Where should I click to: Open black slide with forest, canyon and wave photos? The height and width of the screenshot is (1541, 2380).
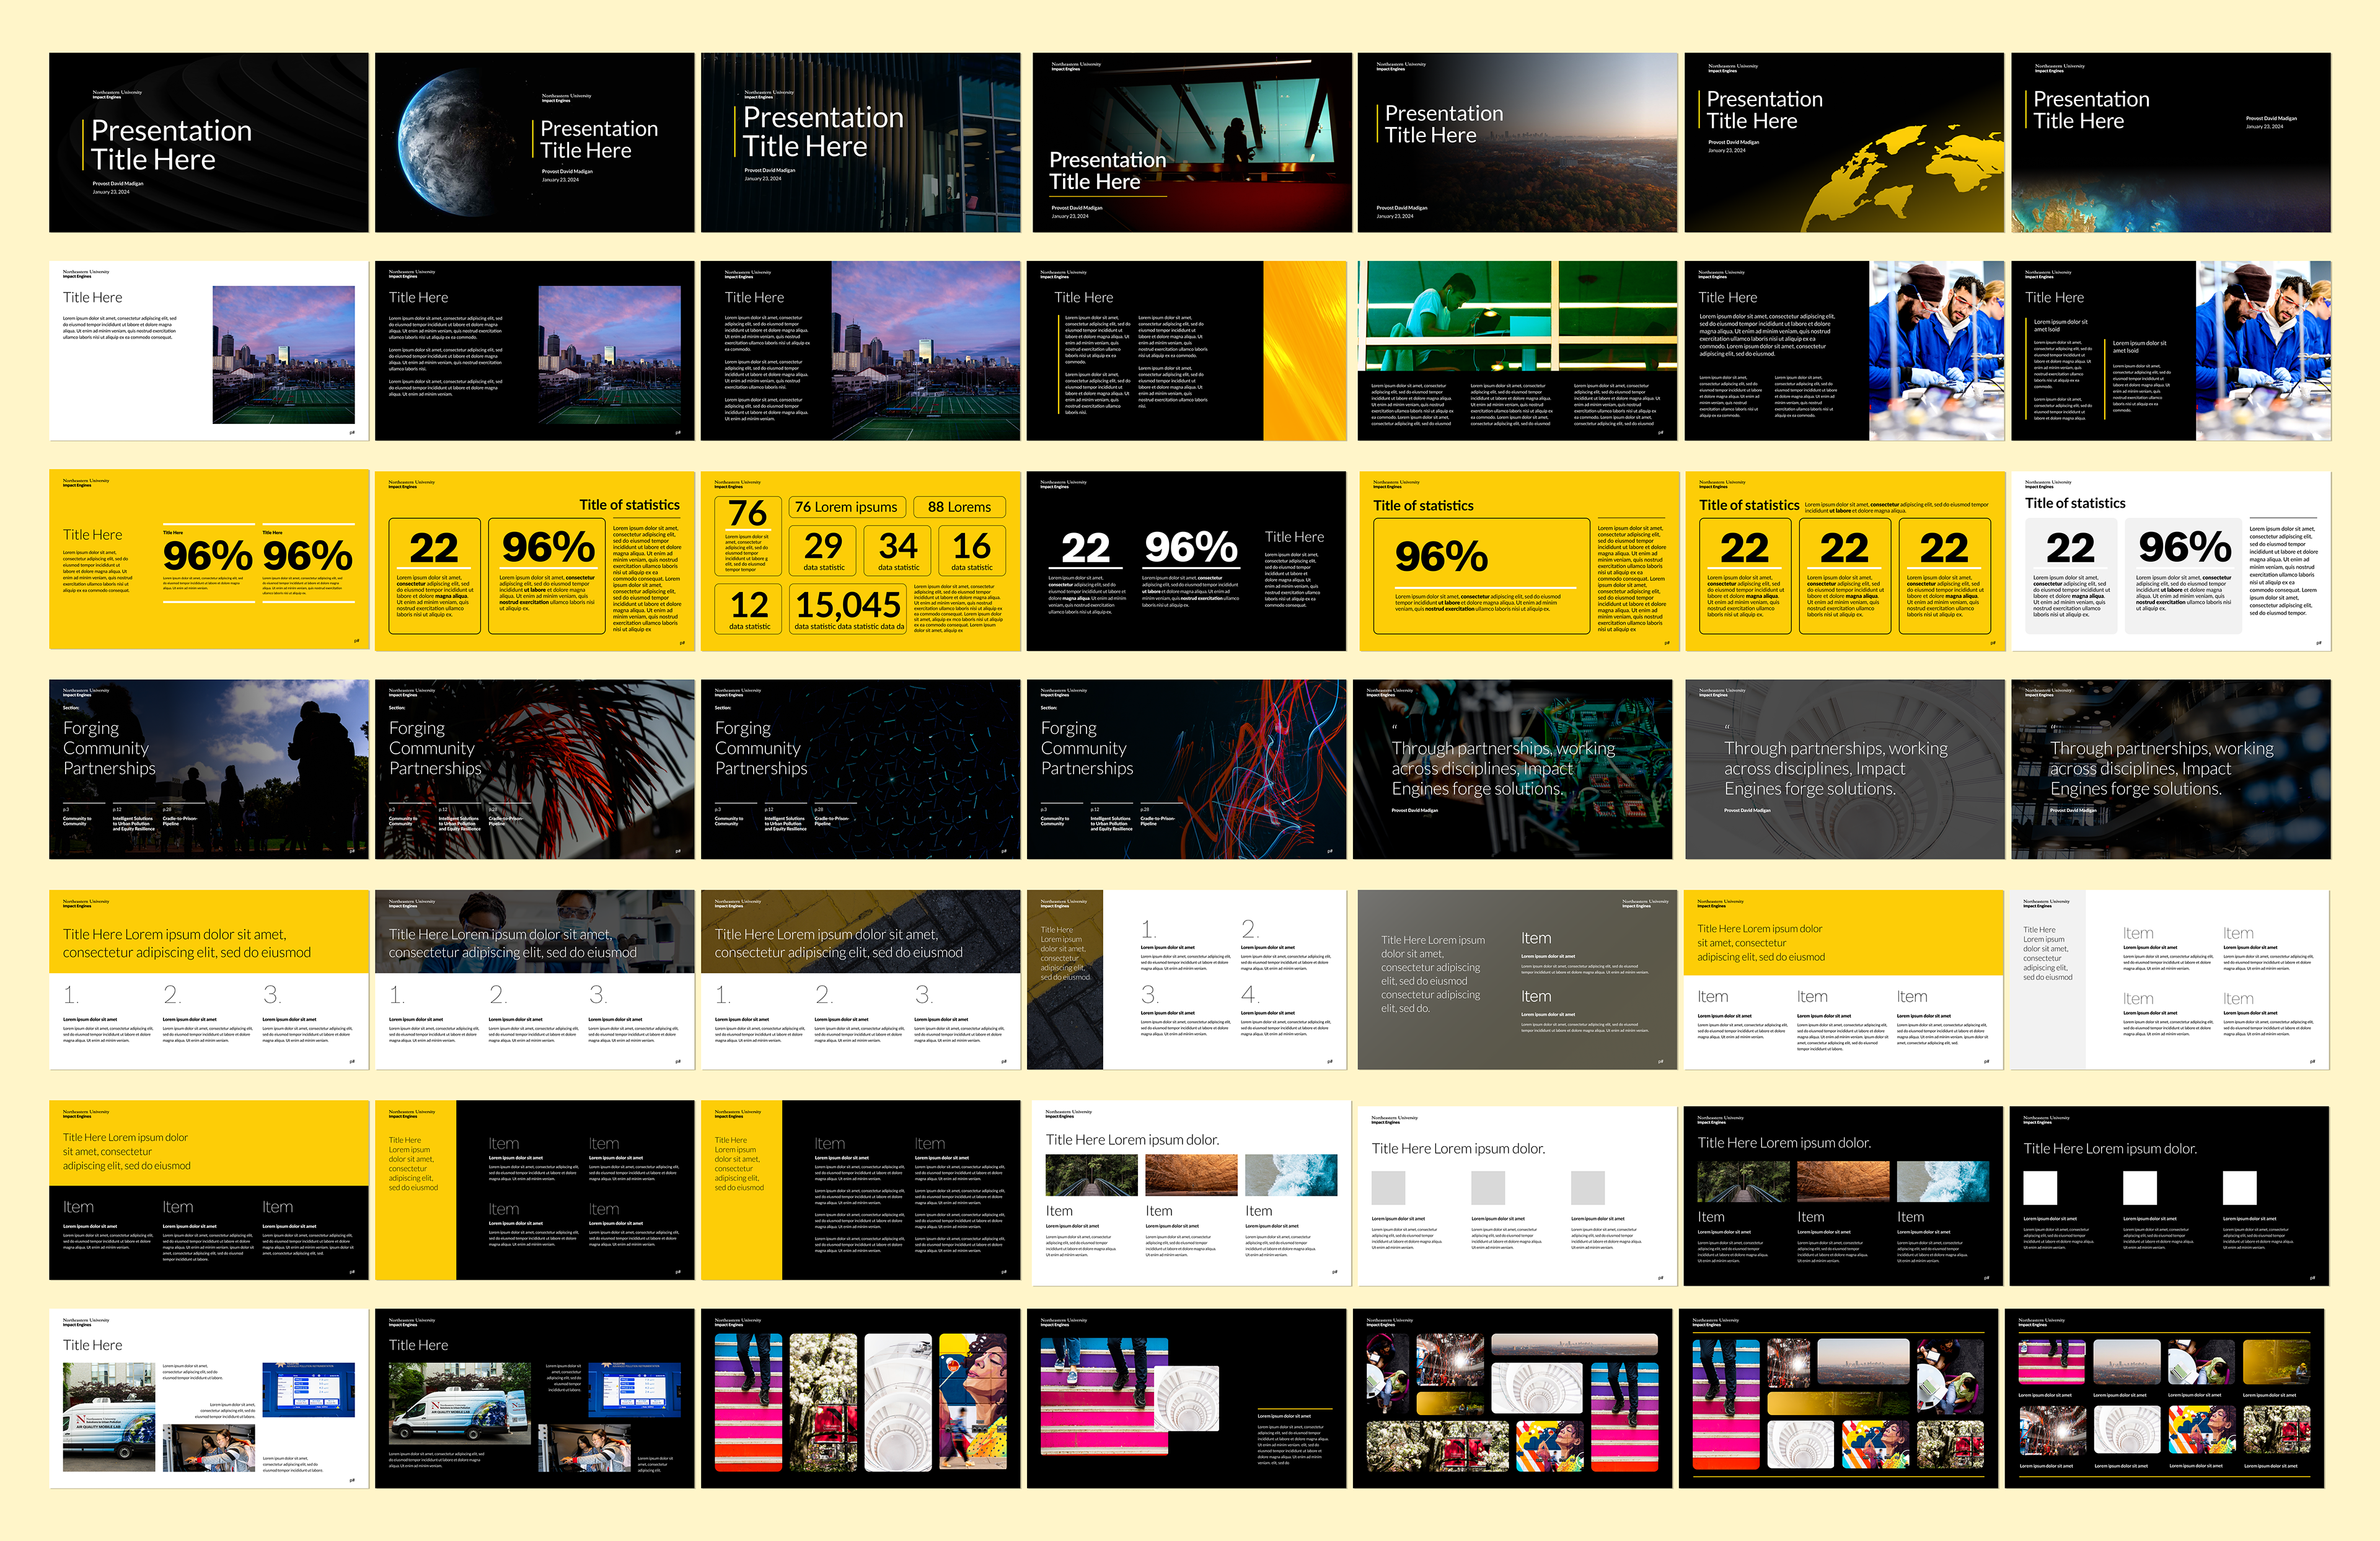click(x=1844, y=1196)
